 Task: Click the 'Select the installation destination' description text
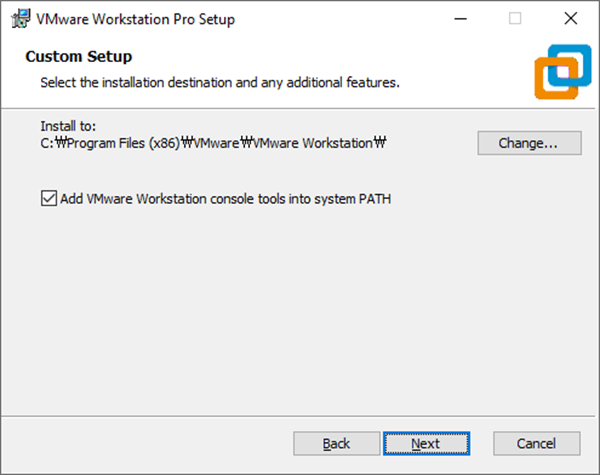[219, 81]
